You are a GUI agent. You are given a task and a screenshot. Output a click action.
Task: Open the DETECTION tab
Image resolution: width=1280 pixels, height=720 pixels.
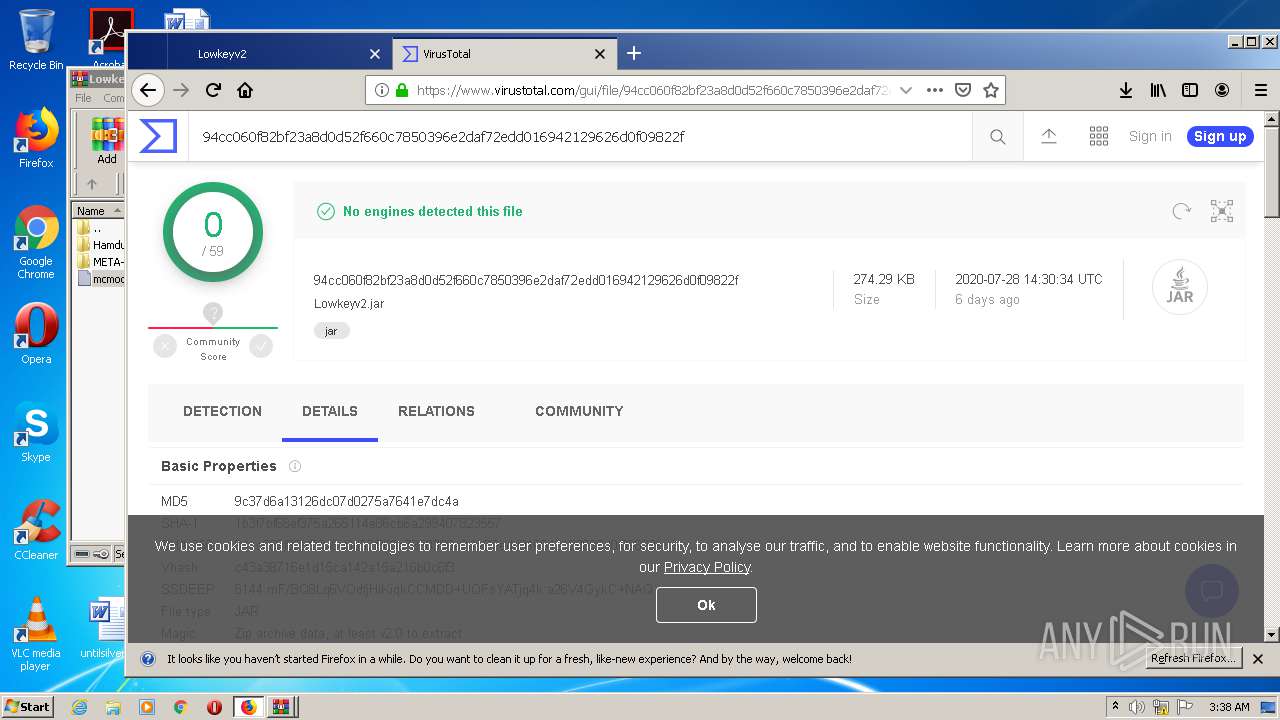(222, 411)
